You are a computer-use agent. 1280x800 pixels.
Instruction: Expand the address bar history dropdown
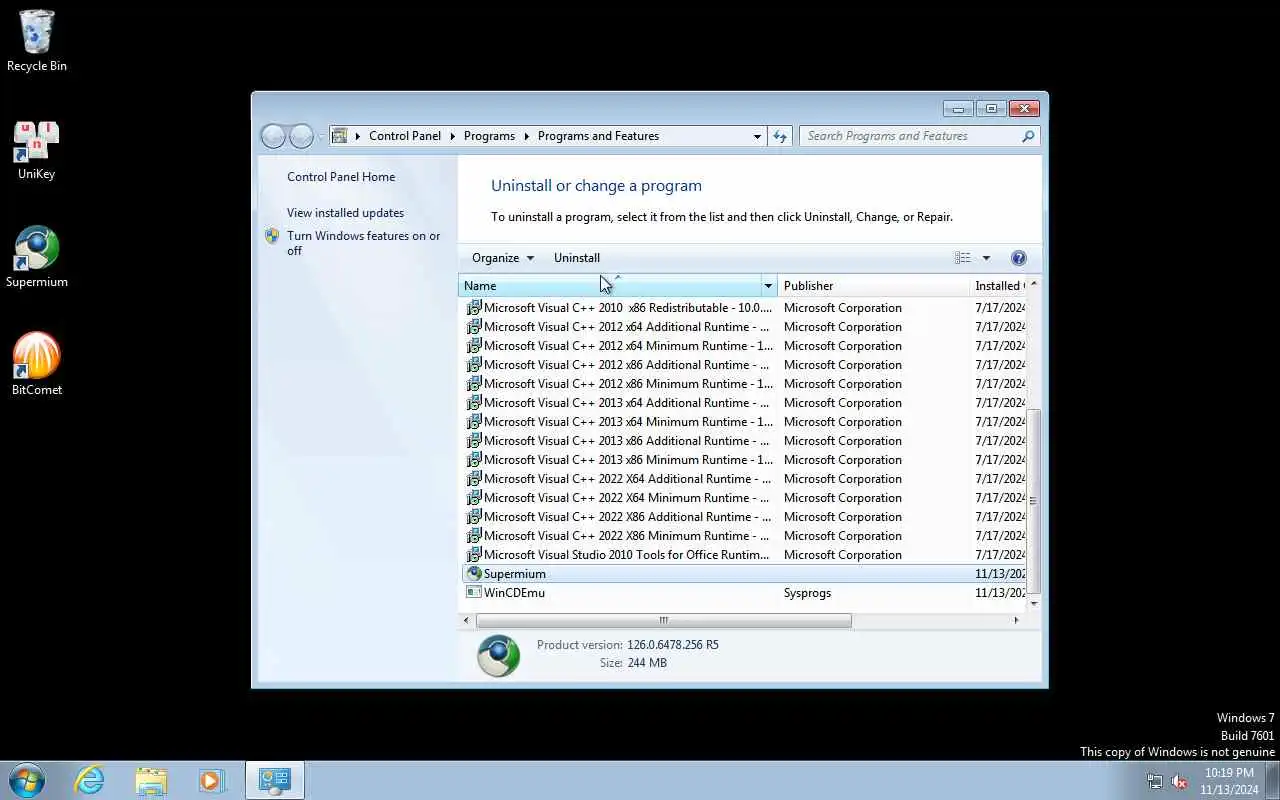tap(757, 136)
